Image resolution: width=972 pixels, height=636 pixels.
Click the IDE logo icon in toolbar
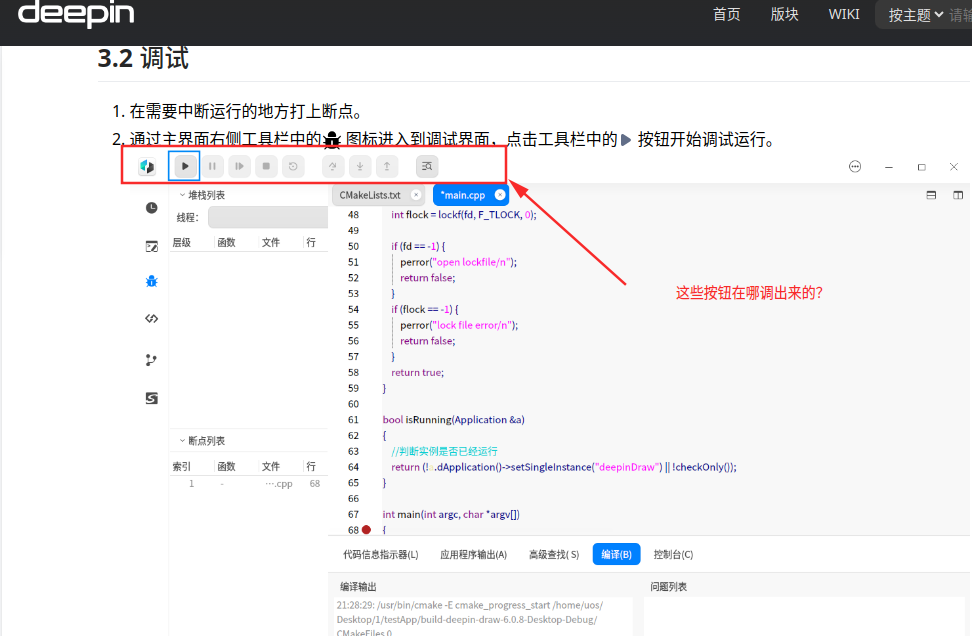pos(147,166)
